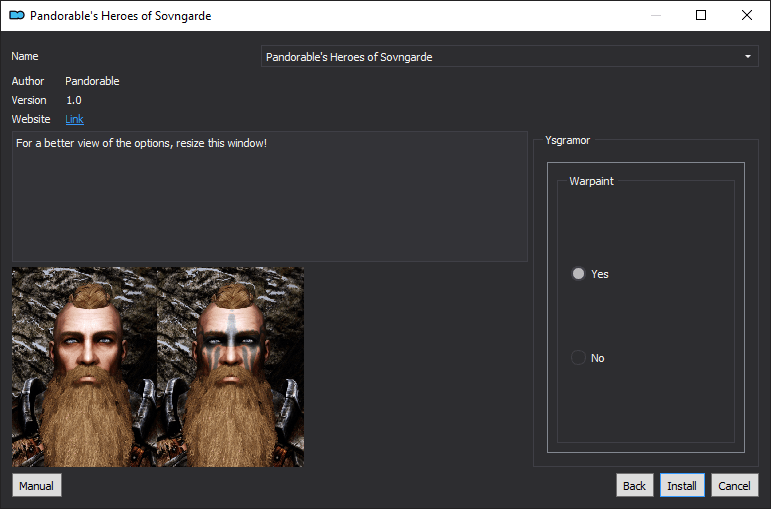Viewport: 771px width, 509px height.
Task: Go Back to the previous installer page
Action: point(634,485)
